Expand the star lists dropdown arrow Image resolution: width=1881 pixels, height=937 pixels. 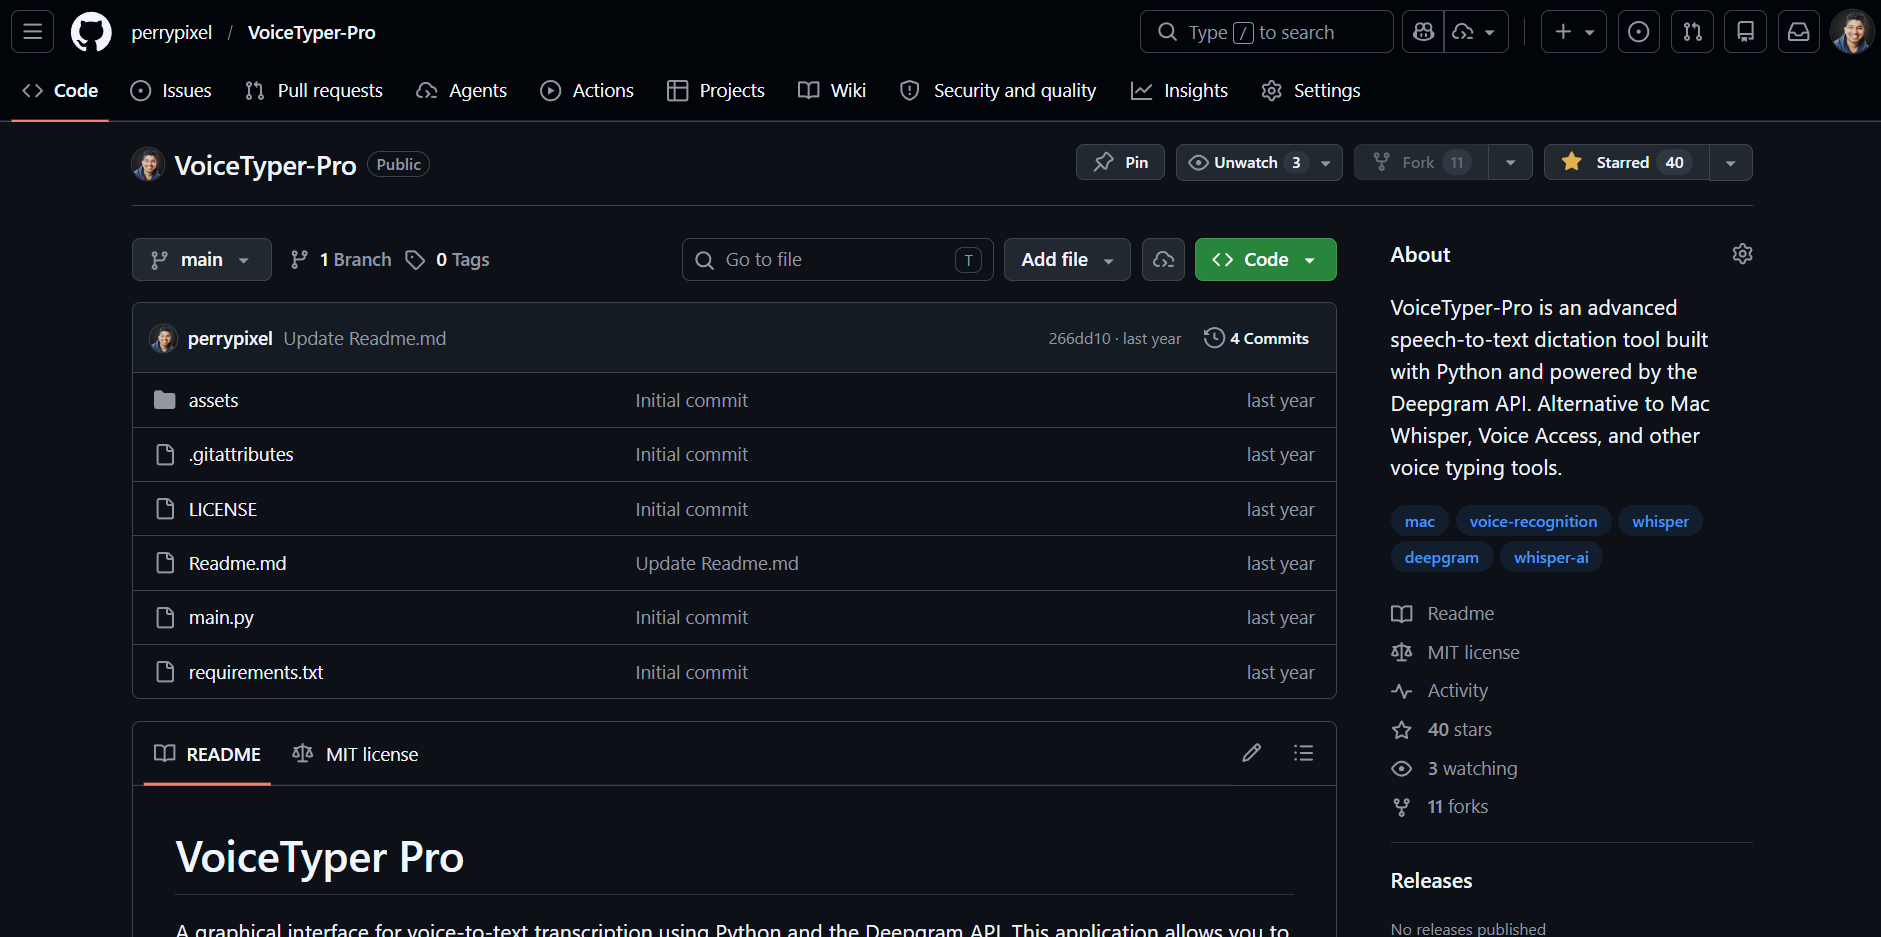(x=1731, y=162)
